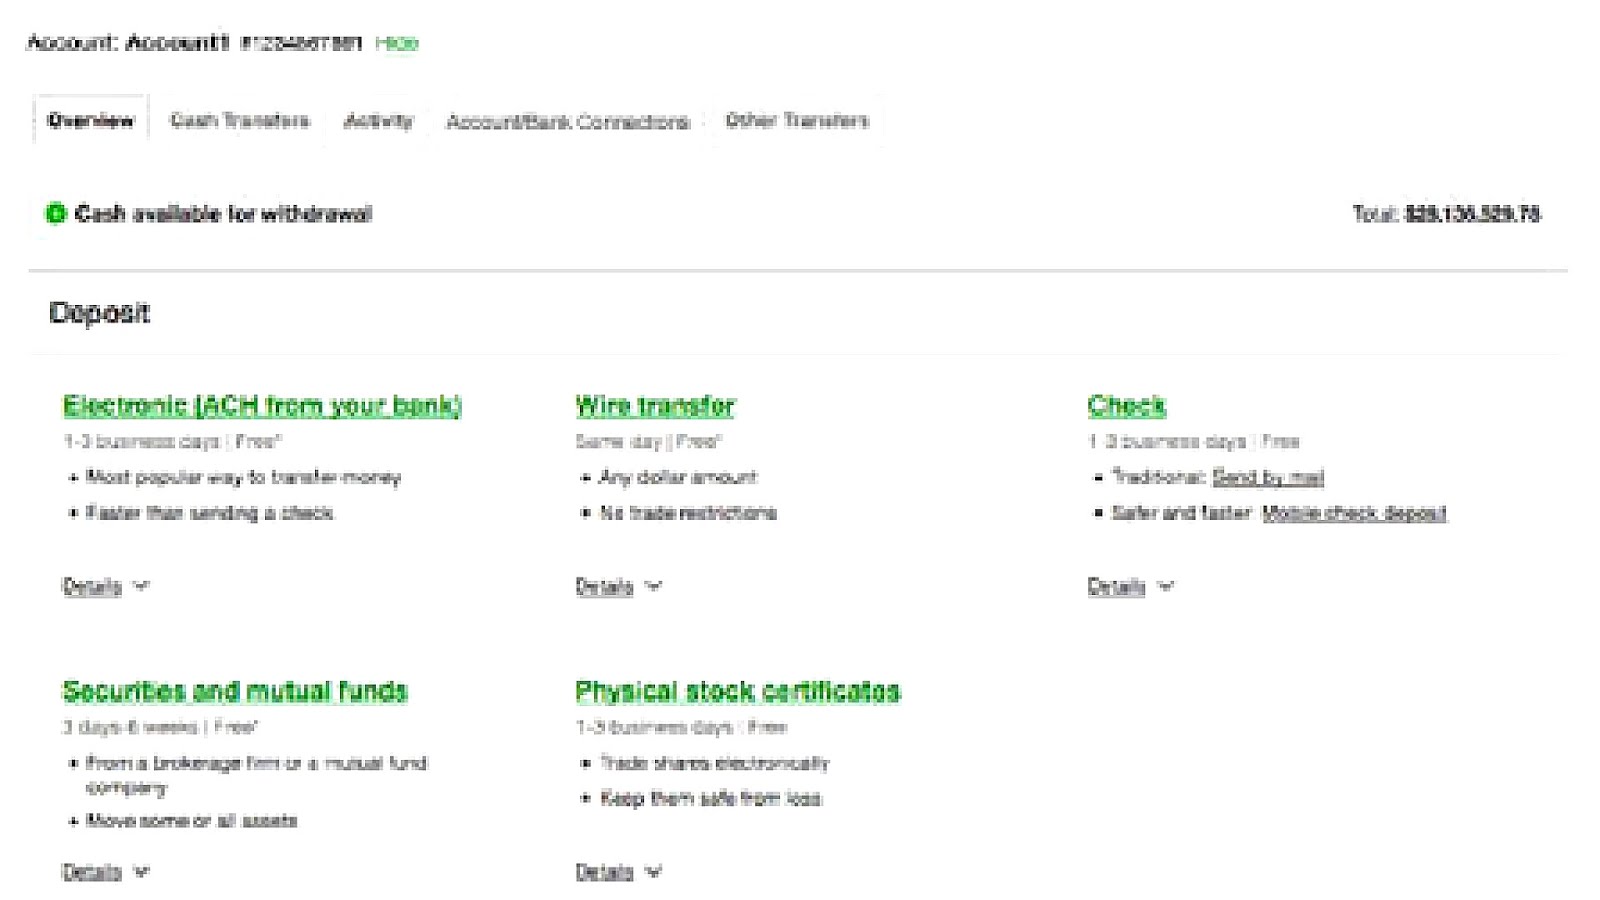Select the Check deposit option
Screen dimensions: 1600x900
(1126, 406)
